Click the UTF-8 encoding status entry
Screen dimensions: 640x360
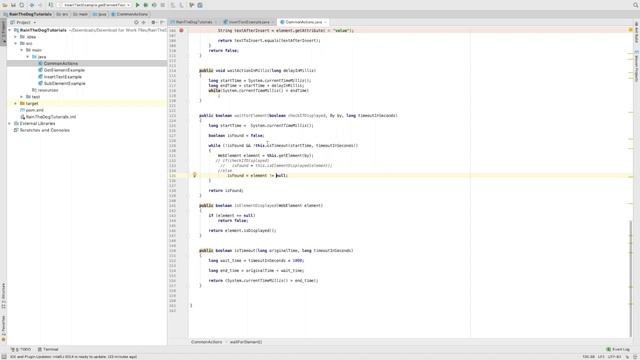[x=614, y=357]
